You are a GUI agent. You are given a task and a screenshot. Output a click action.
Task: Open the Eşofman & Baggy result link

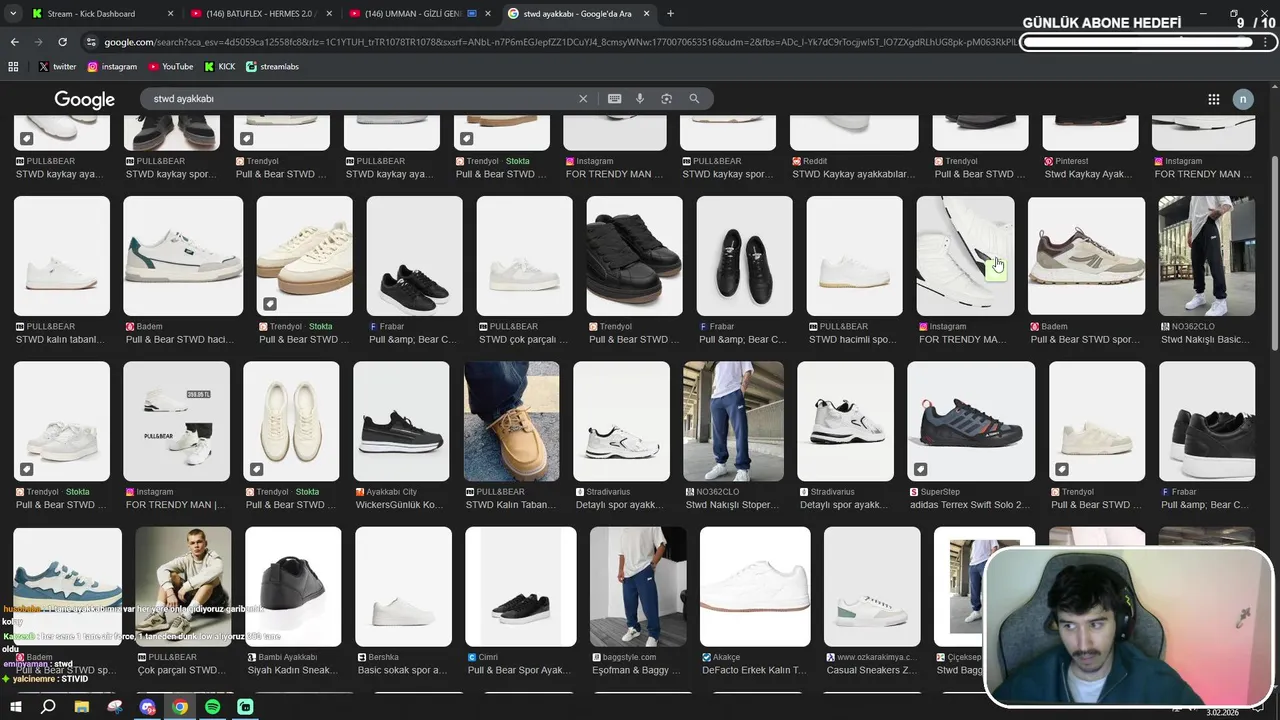pyautogui.click(x=636, y=670)
